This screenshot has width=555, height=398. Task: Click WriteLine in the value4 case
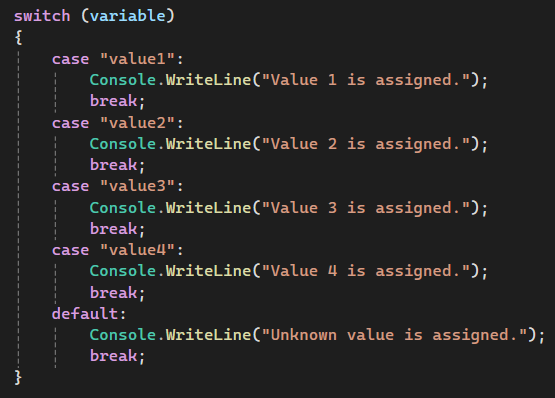pos(208,271)
